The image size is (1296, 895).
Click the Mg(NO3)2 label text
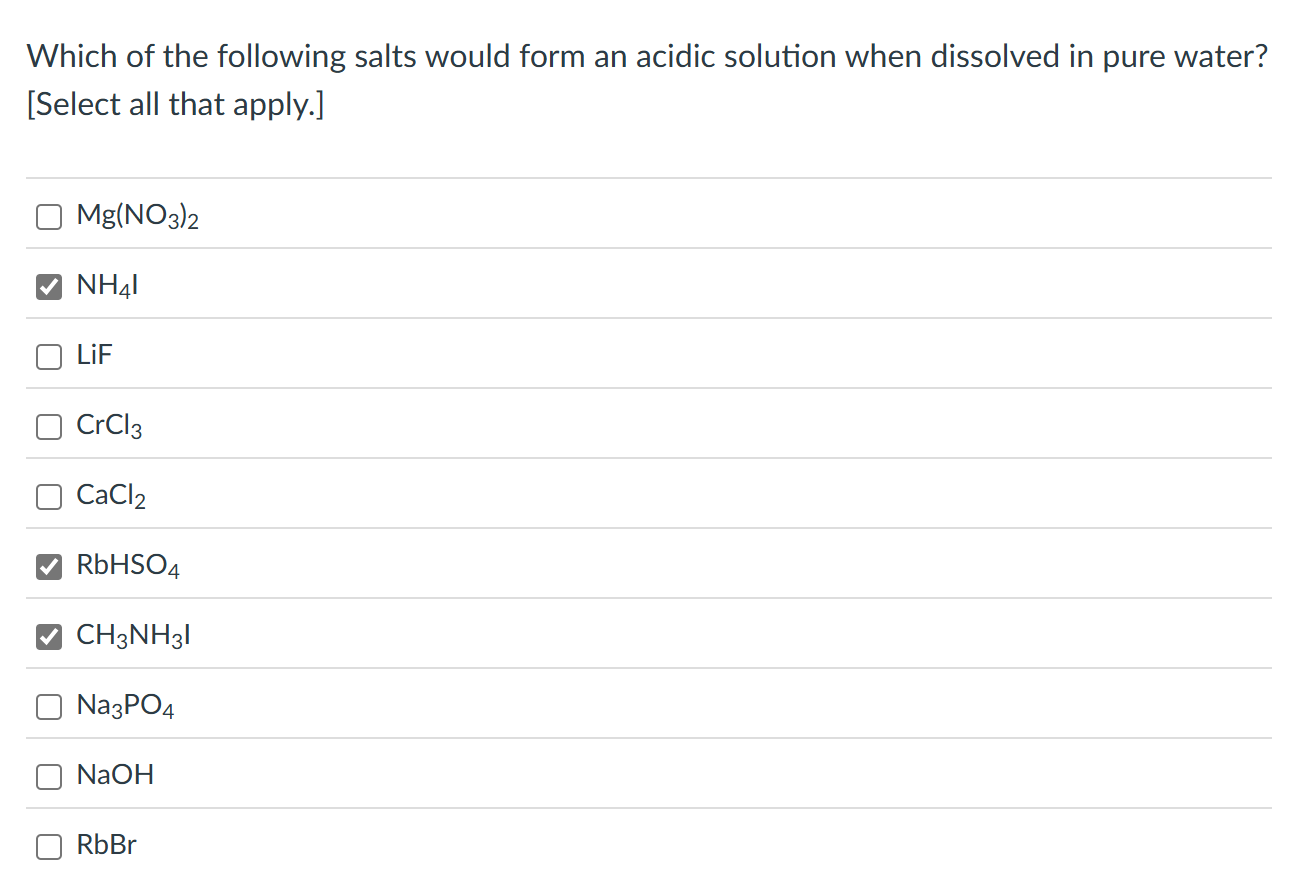point(137,216)
